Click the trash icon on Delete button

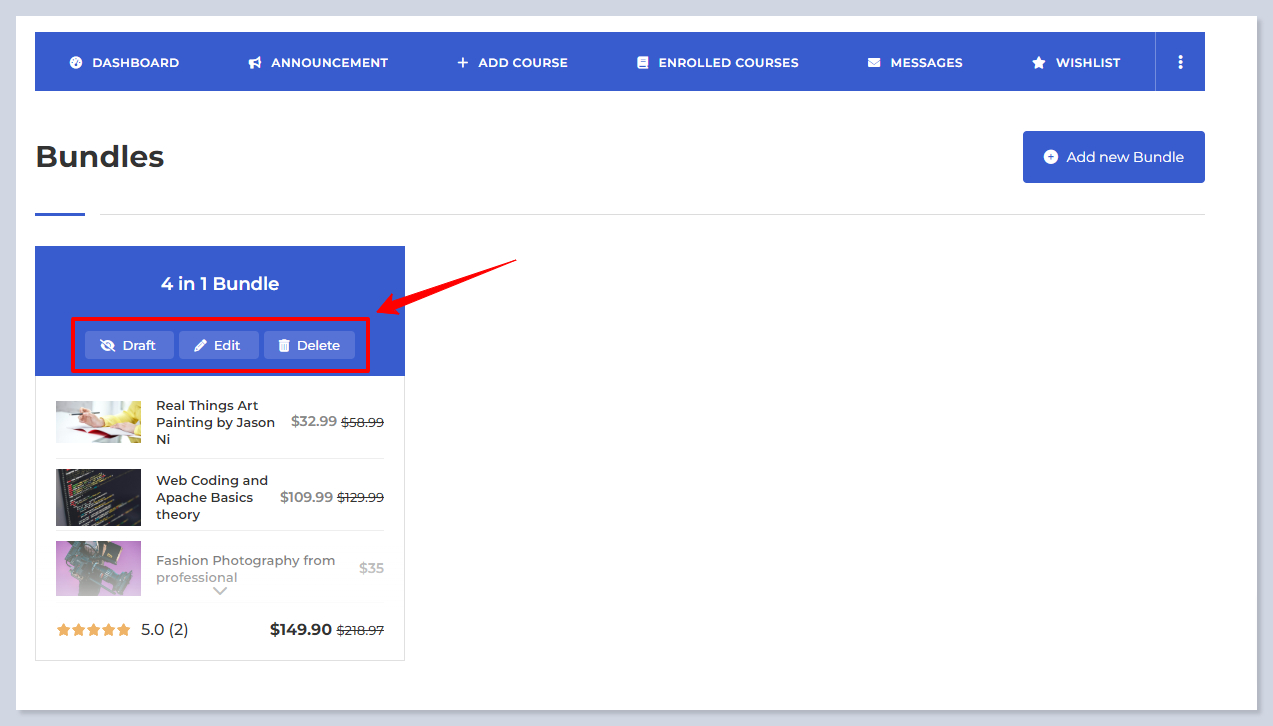(284, 345)
